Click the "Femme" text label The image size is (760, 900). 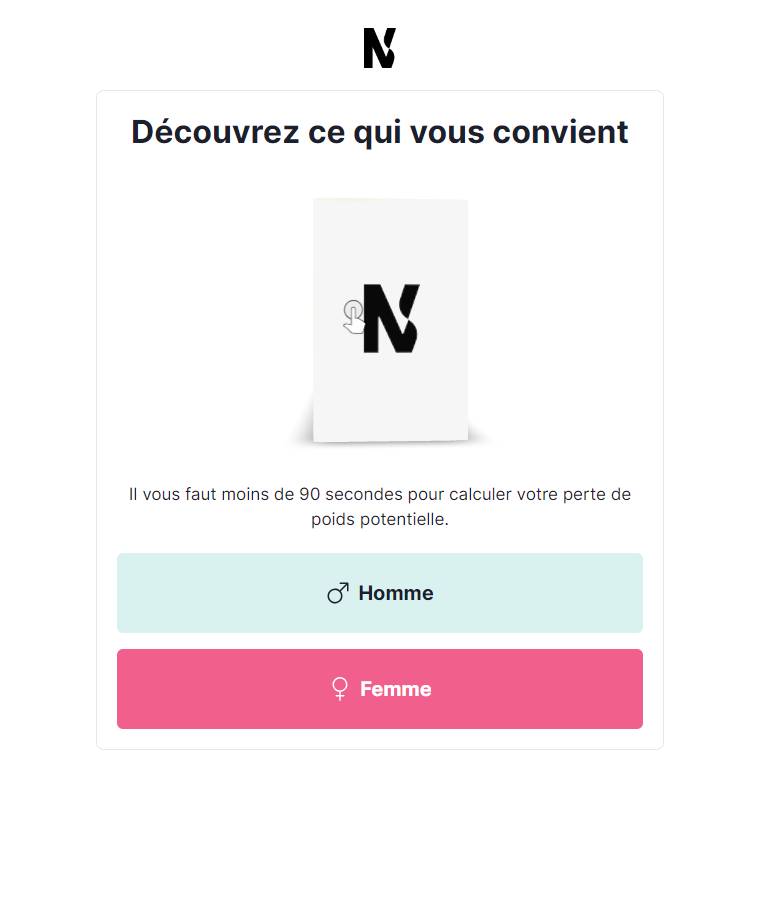point(395,689)
